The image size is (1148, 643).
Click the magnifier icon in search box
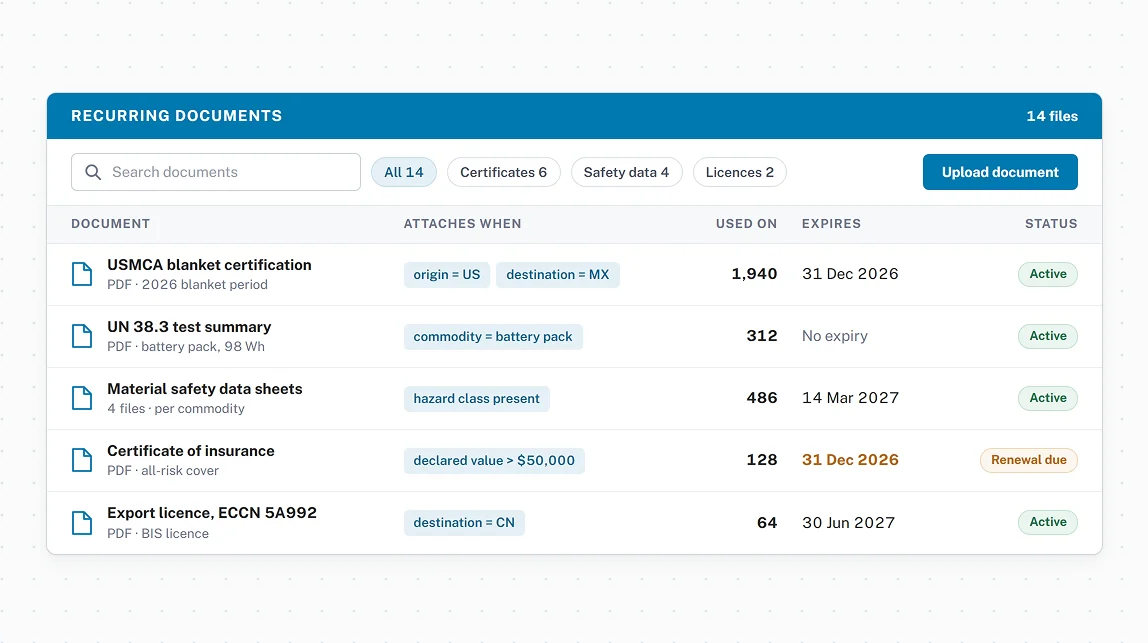pos(93,172)
